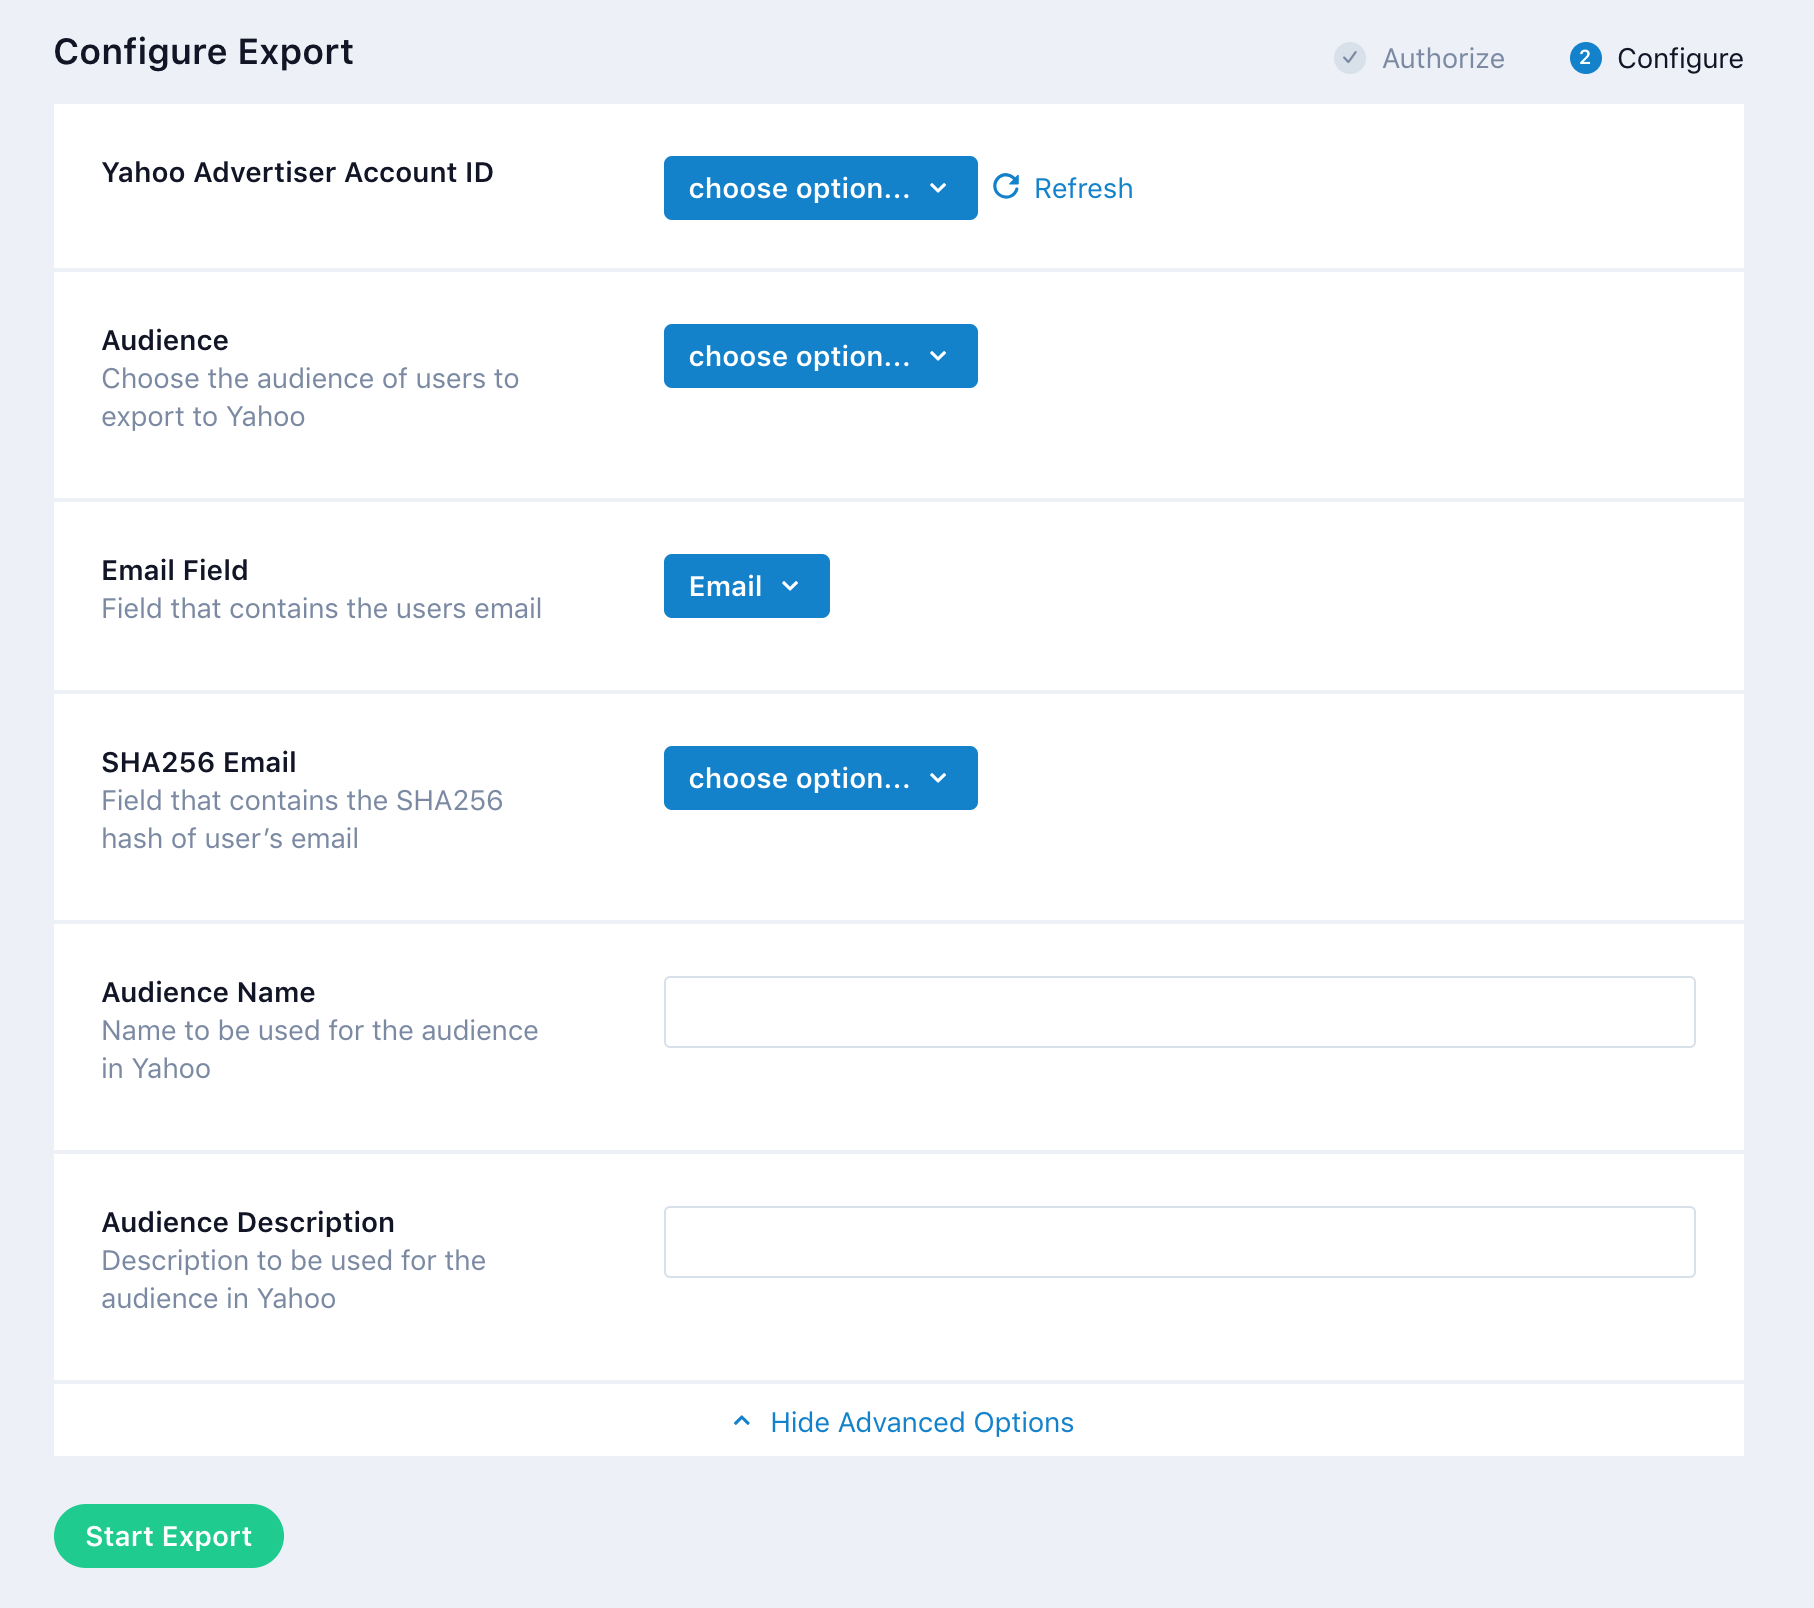Open the Audience choose option dropdown

coord(820,356)
